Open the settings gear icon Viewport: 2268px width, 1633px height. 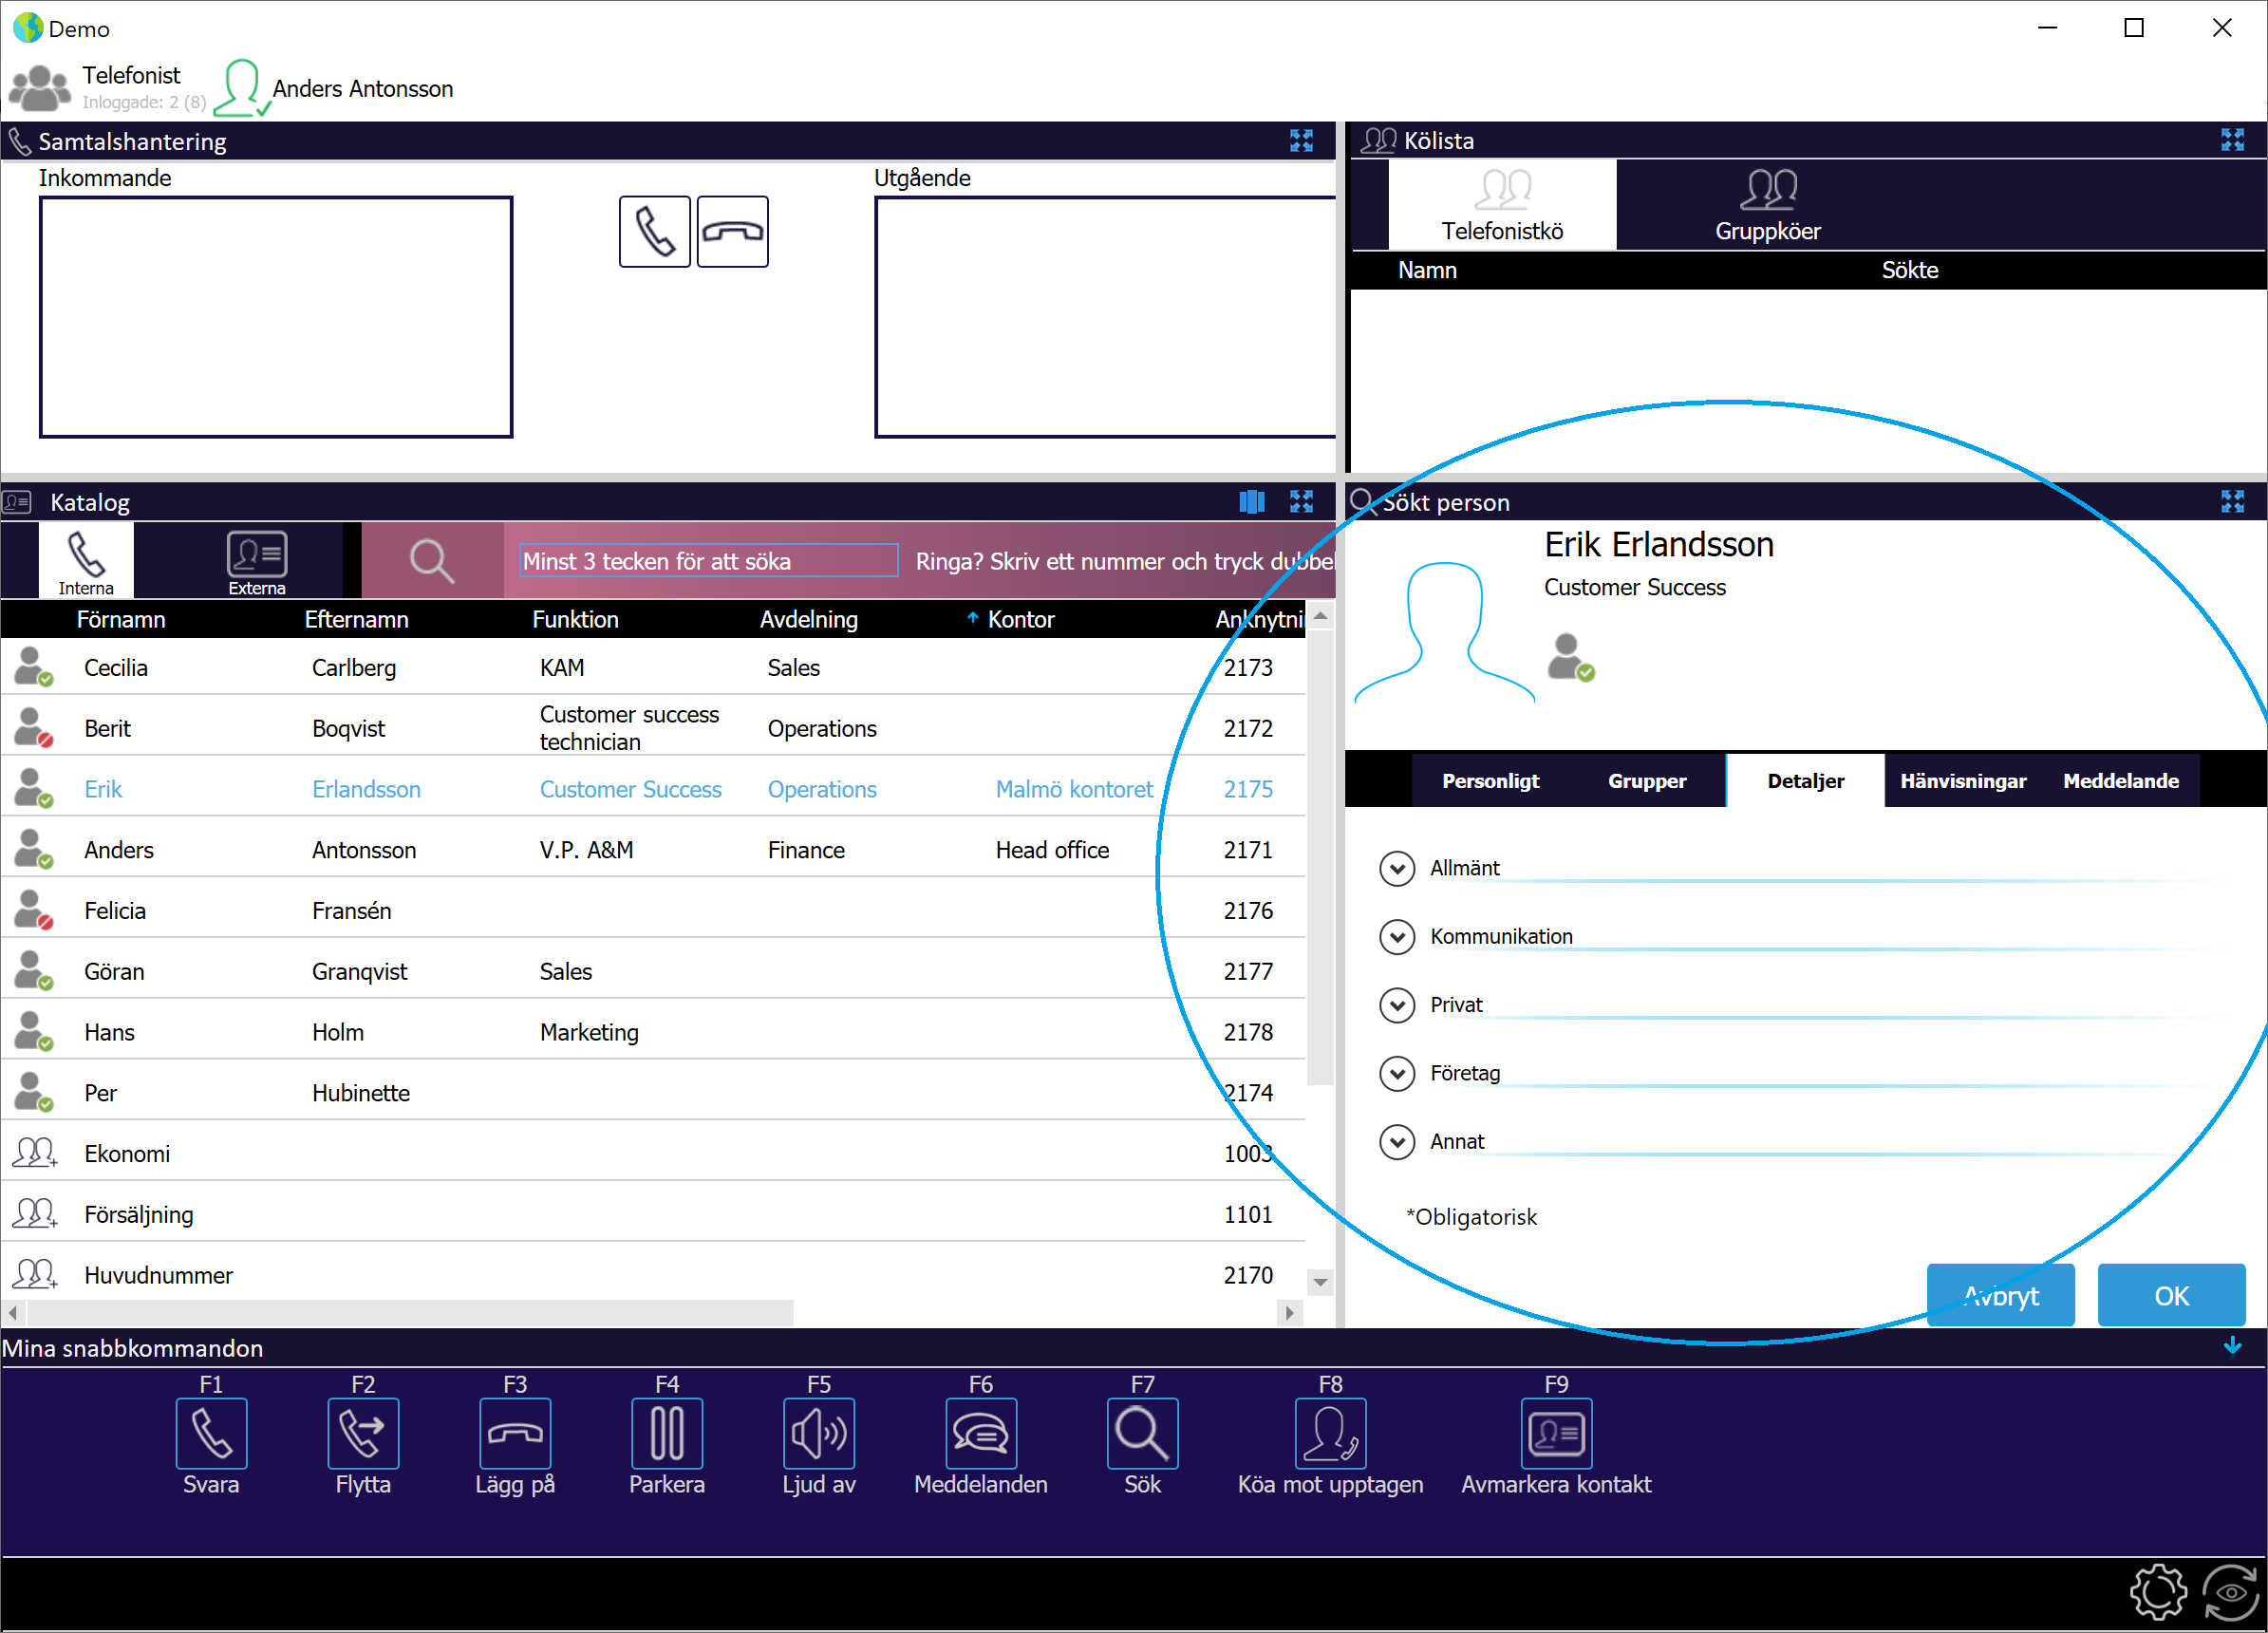click(2158, 1590)
